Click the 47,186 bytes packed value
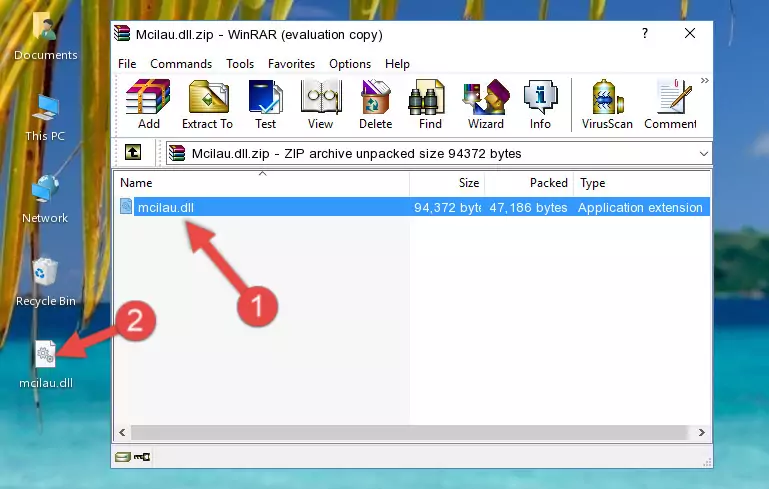This screenshot has width=769, height=489. pyautogui.click(x=528, y=208)
